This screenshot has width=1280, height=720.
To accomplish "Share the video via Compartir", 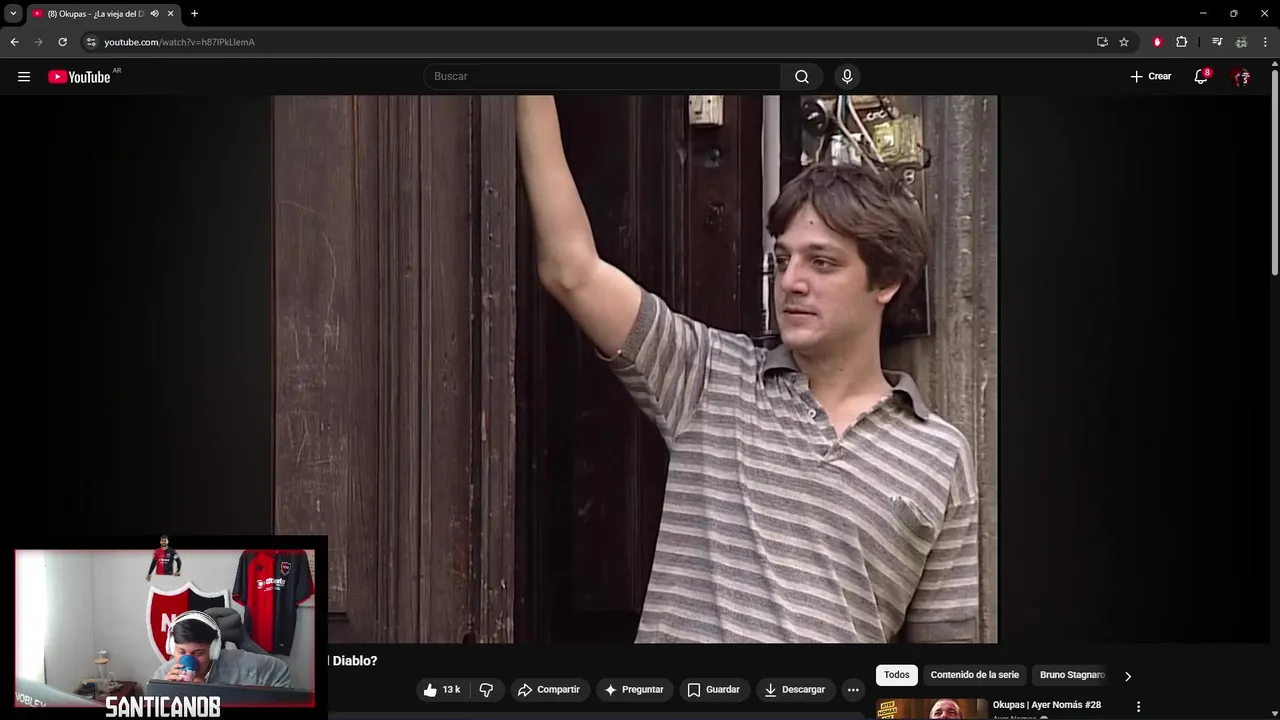I will (548, 690).
